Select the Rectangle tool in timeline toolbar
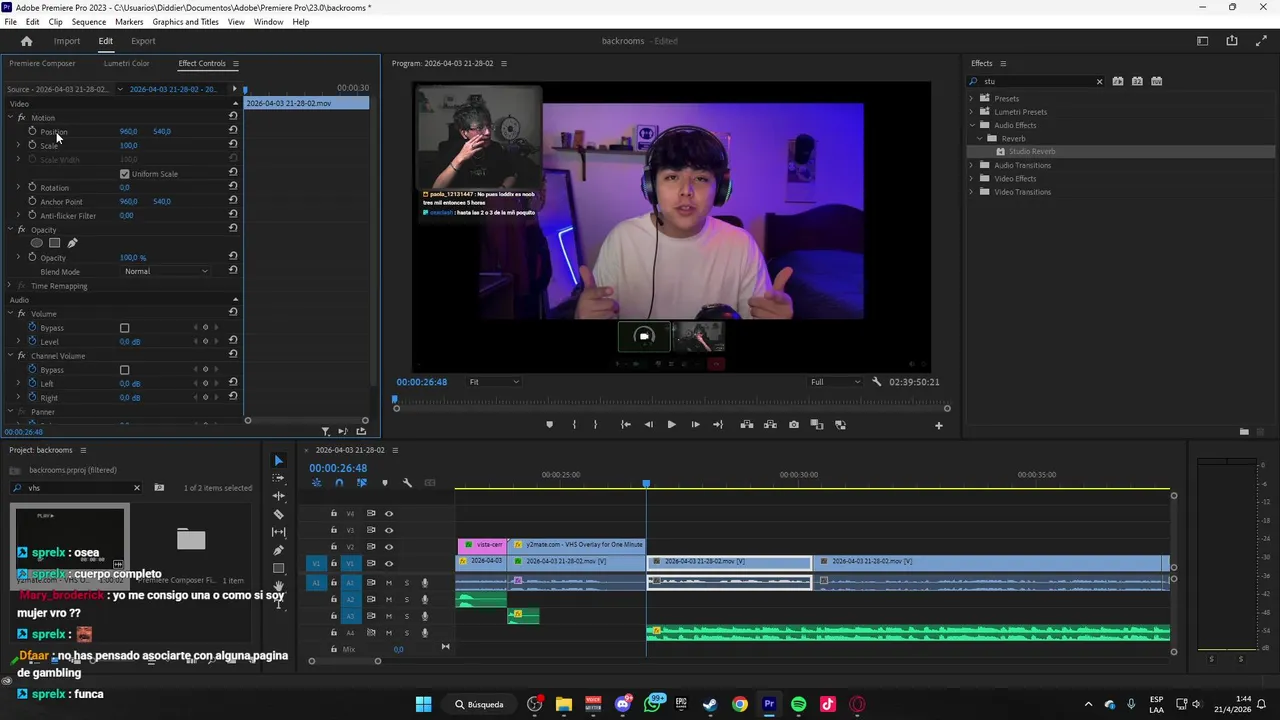The height and width of the screenshot is (720, 1280). pos(279,568)
